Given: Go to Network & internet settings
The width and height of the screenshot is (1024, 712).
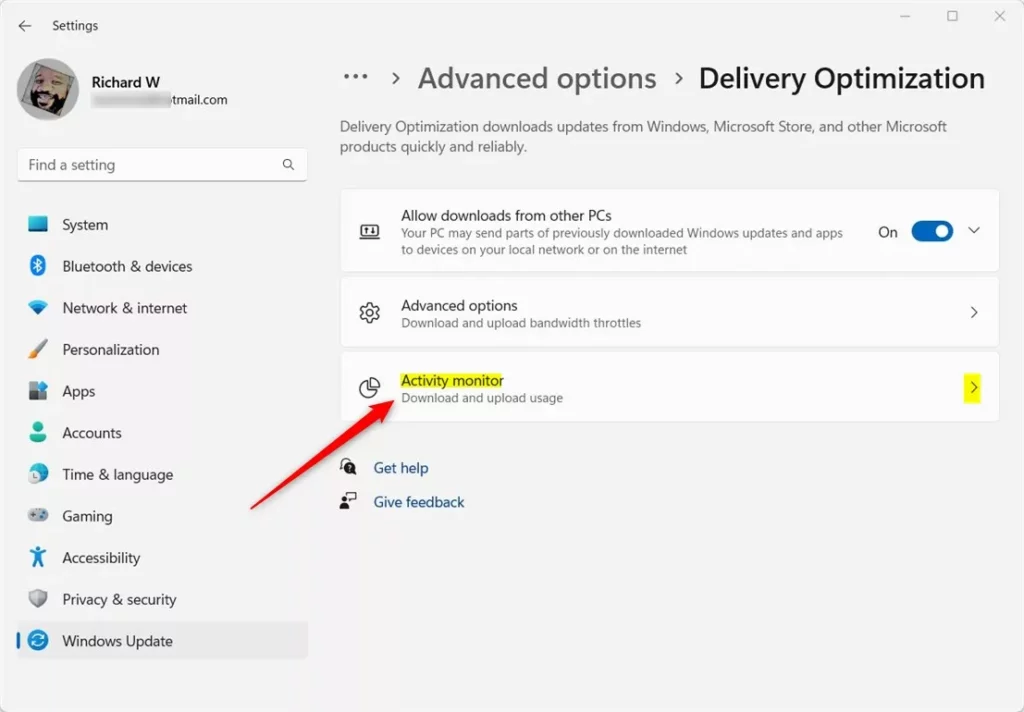Looking at the screenshot, I should click(x=162, y=308).
